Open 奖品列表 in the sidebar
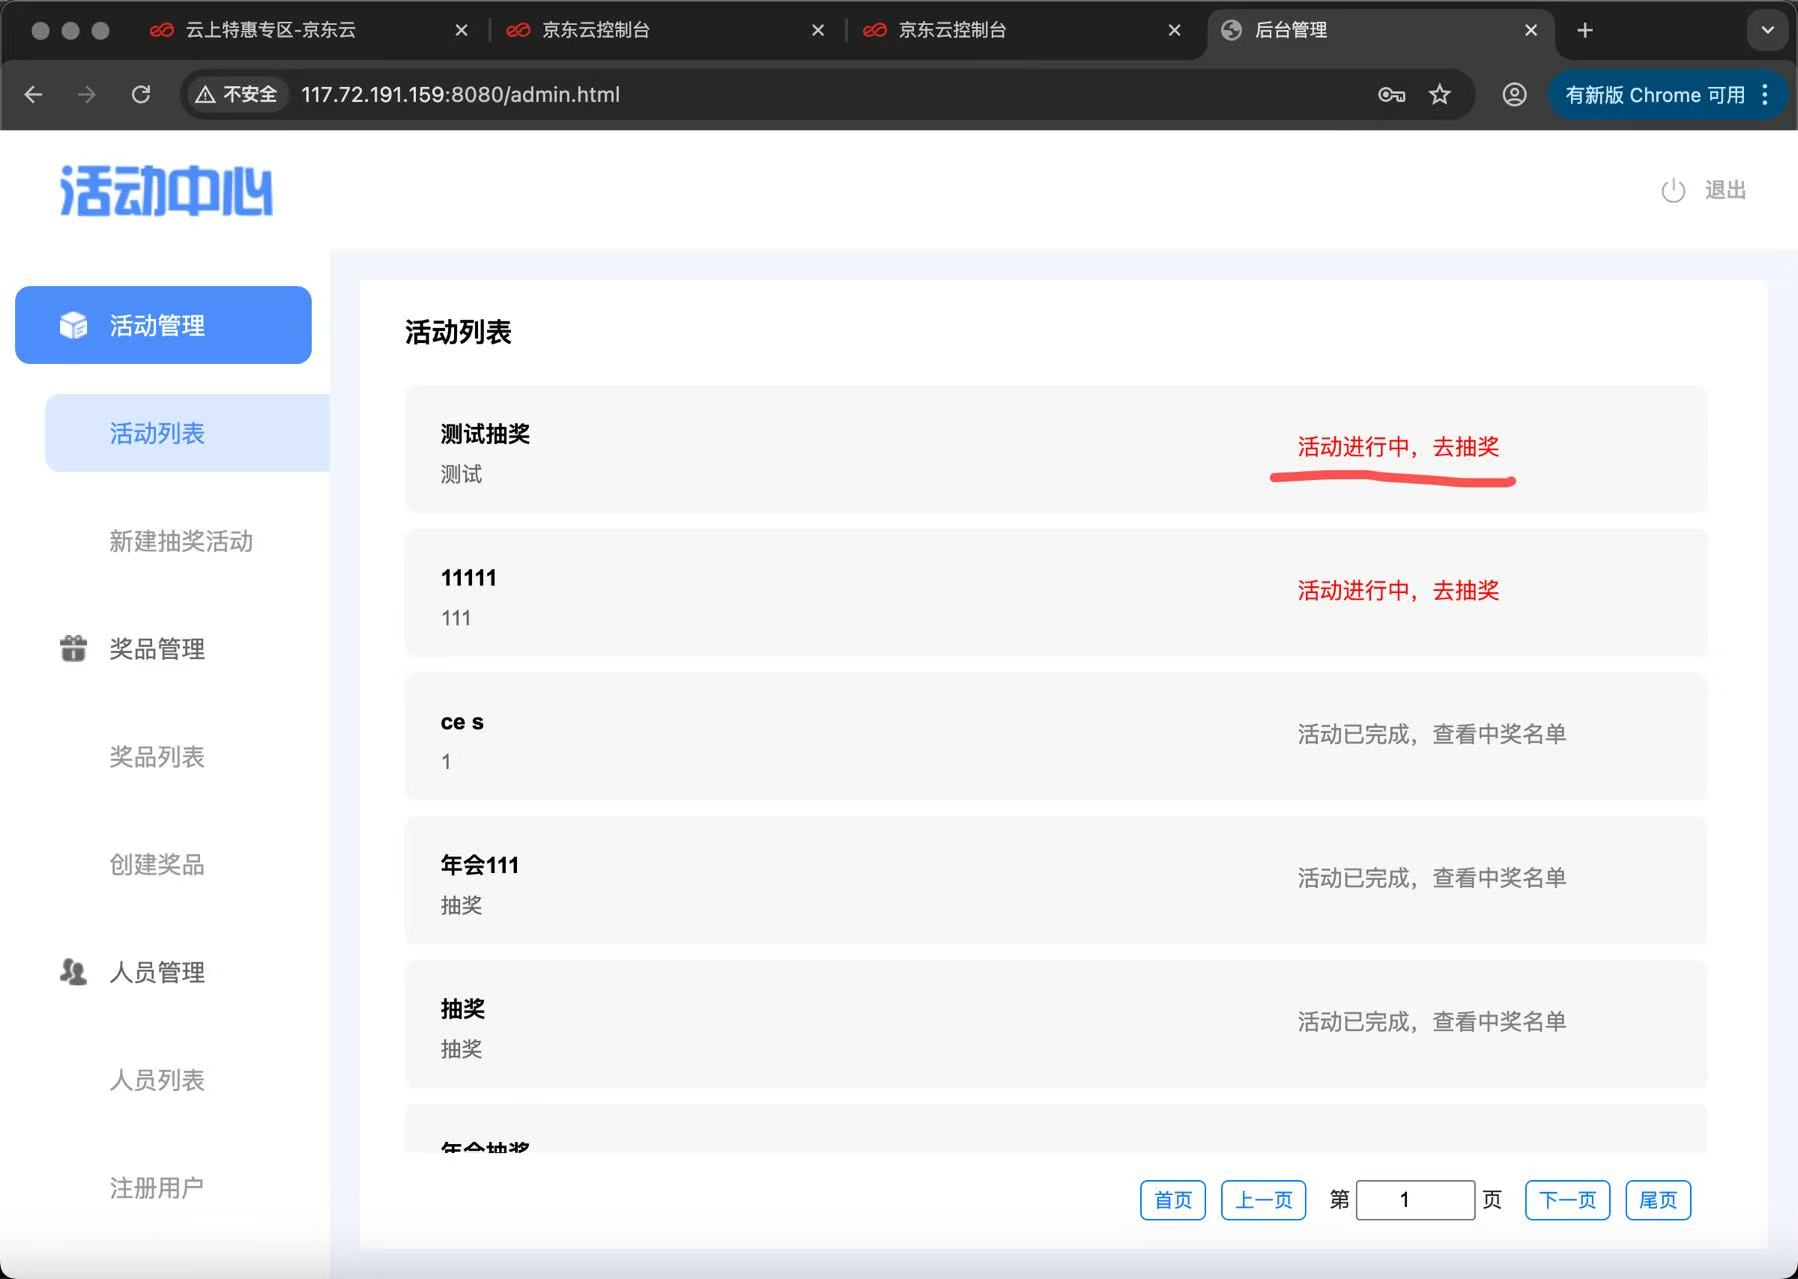This screenshot has width=1798, height=1279. 157,757
